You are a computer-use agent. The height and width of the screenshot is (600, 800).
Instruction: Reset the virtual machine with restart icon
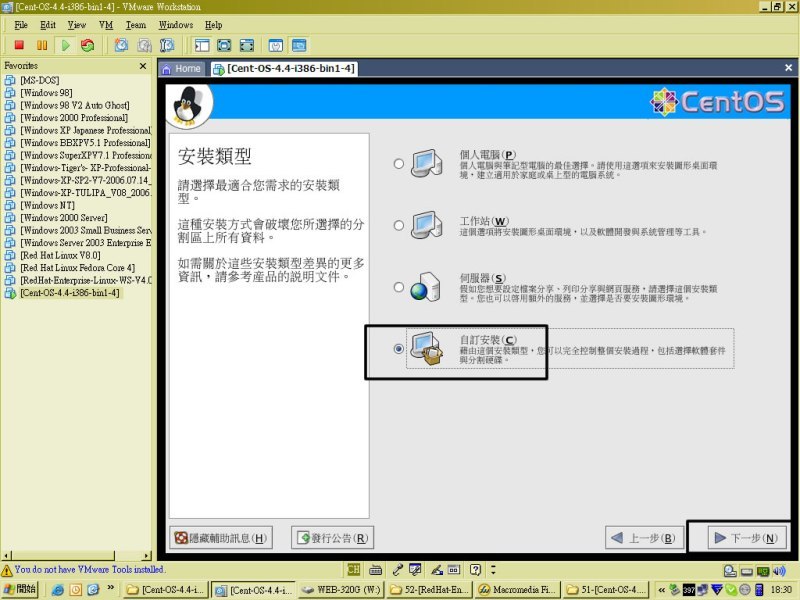point(88,45)
